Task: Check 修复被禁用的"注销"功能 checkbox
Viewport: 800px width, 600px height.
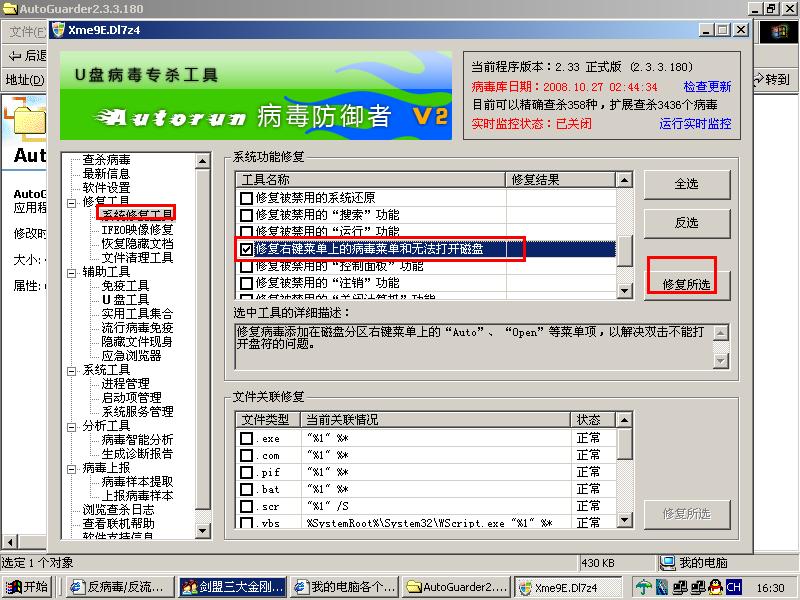Action: (246, 283)
